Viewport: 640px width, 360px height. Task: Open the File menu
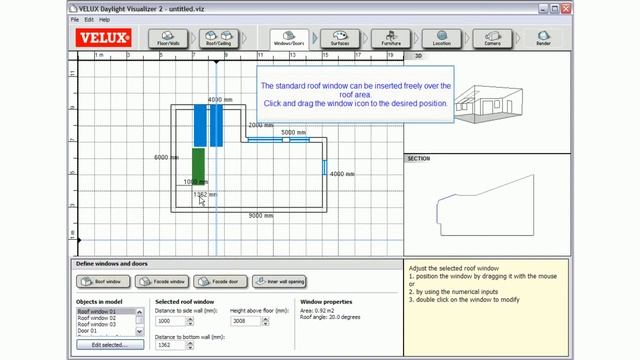pyautogui.click(x=75, y=20)
